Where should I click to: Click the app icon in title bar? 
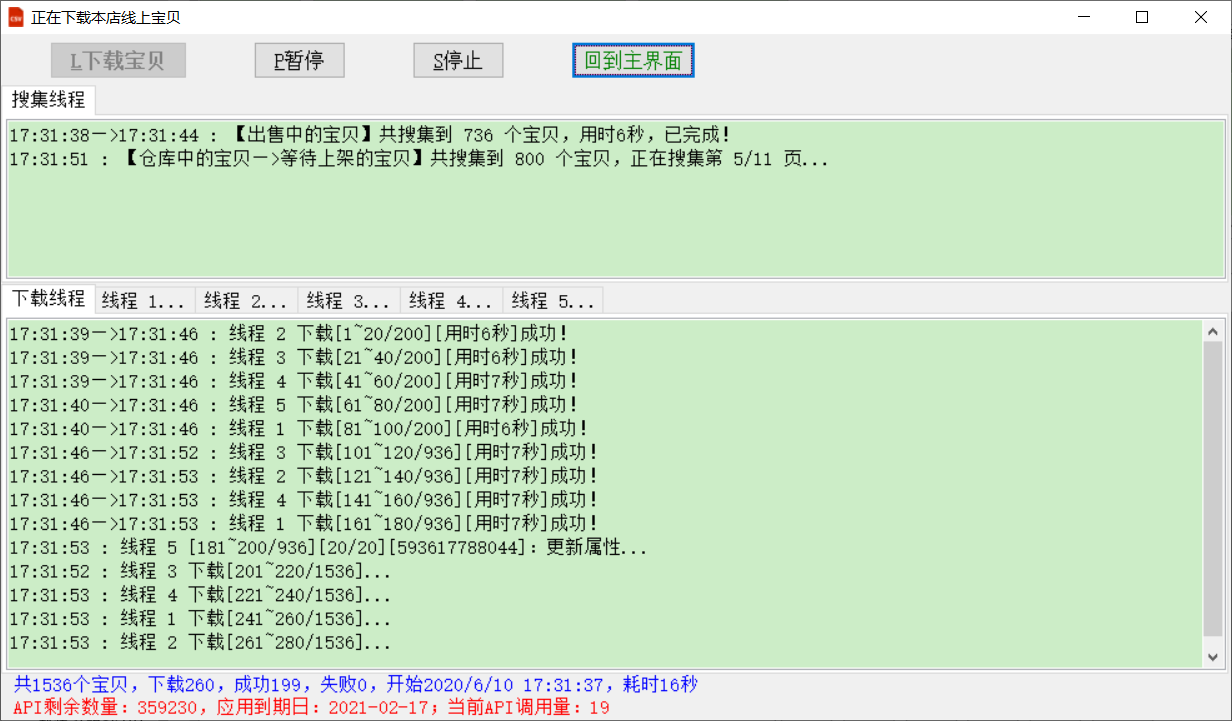pyautogui.click(x=16, y=17)
